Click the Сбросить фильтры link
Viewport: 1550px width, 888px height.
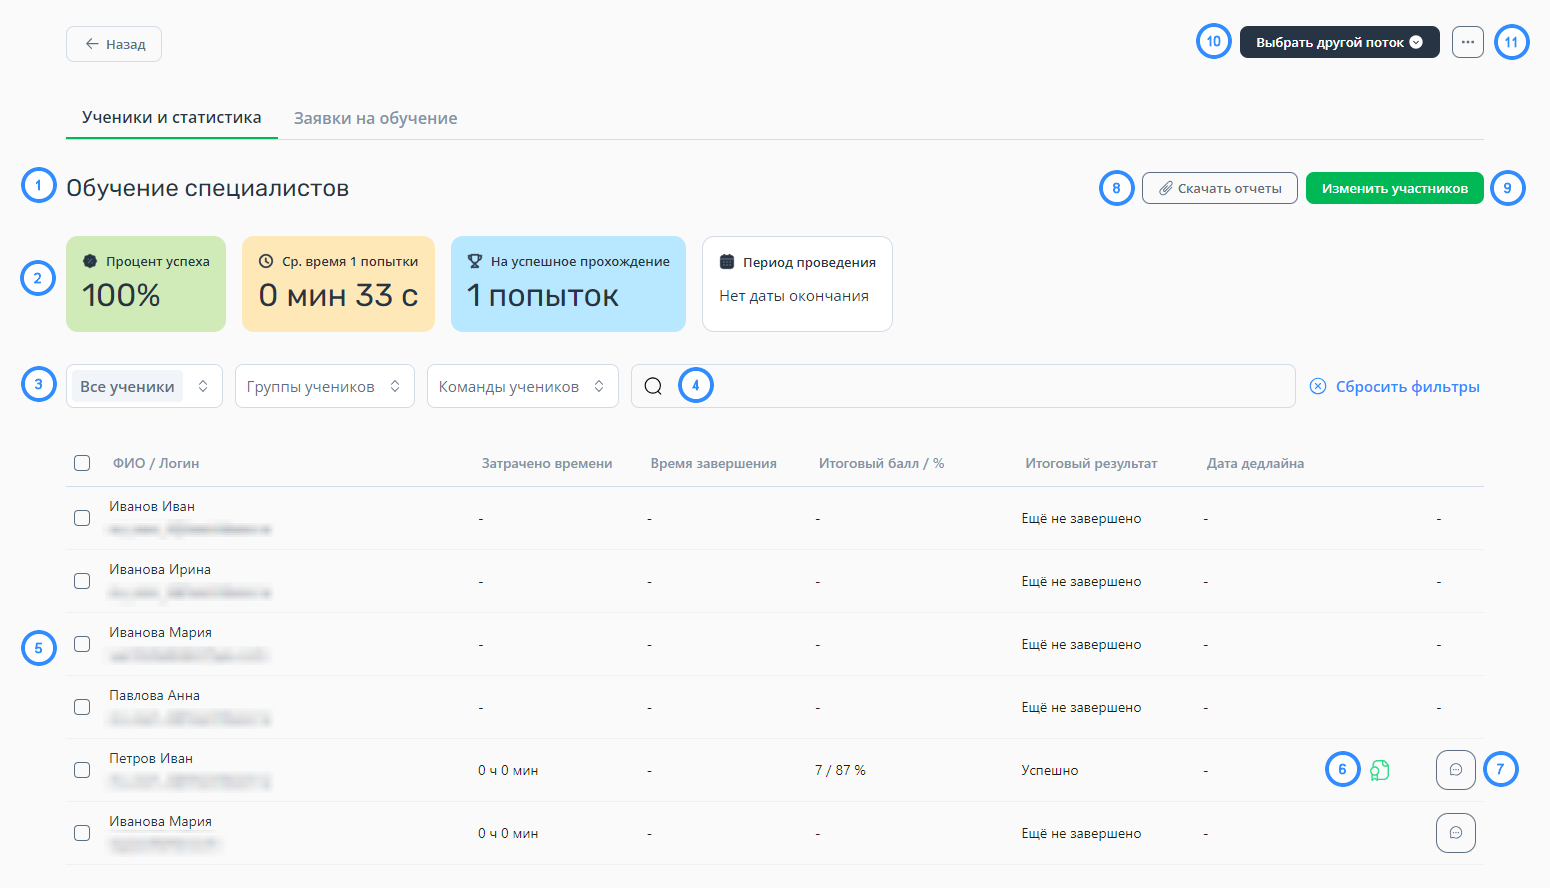1407,387
